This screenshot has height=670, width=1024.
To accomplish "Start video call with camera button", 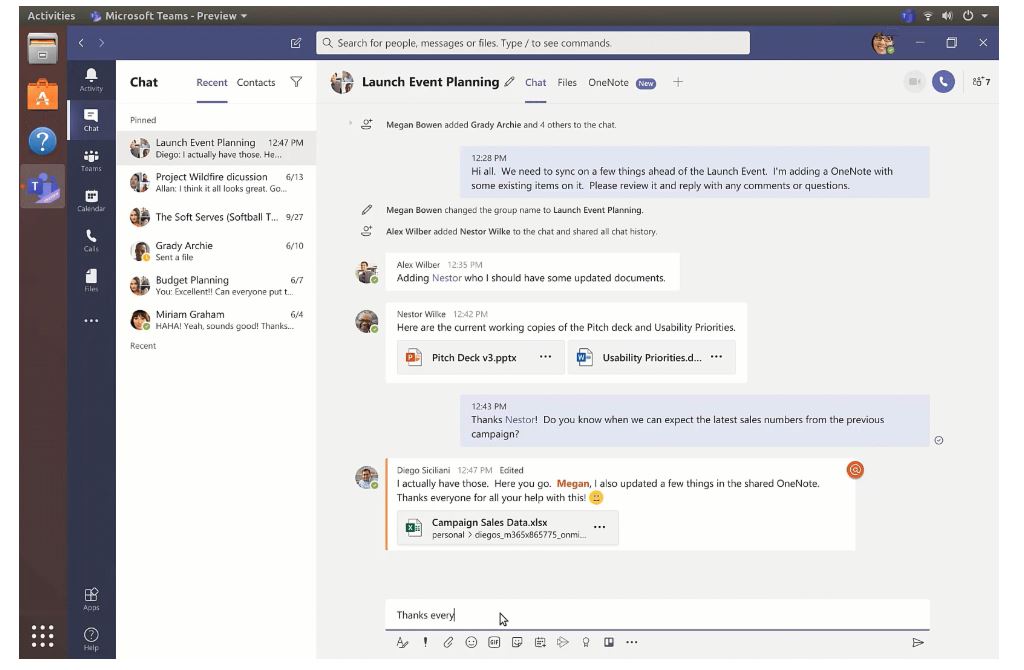I will click(914, 82).
